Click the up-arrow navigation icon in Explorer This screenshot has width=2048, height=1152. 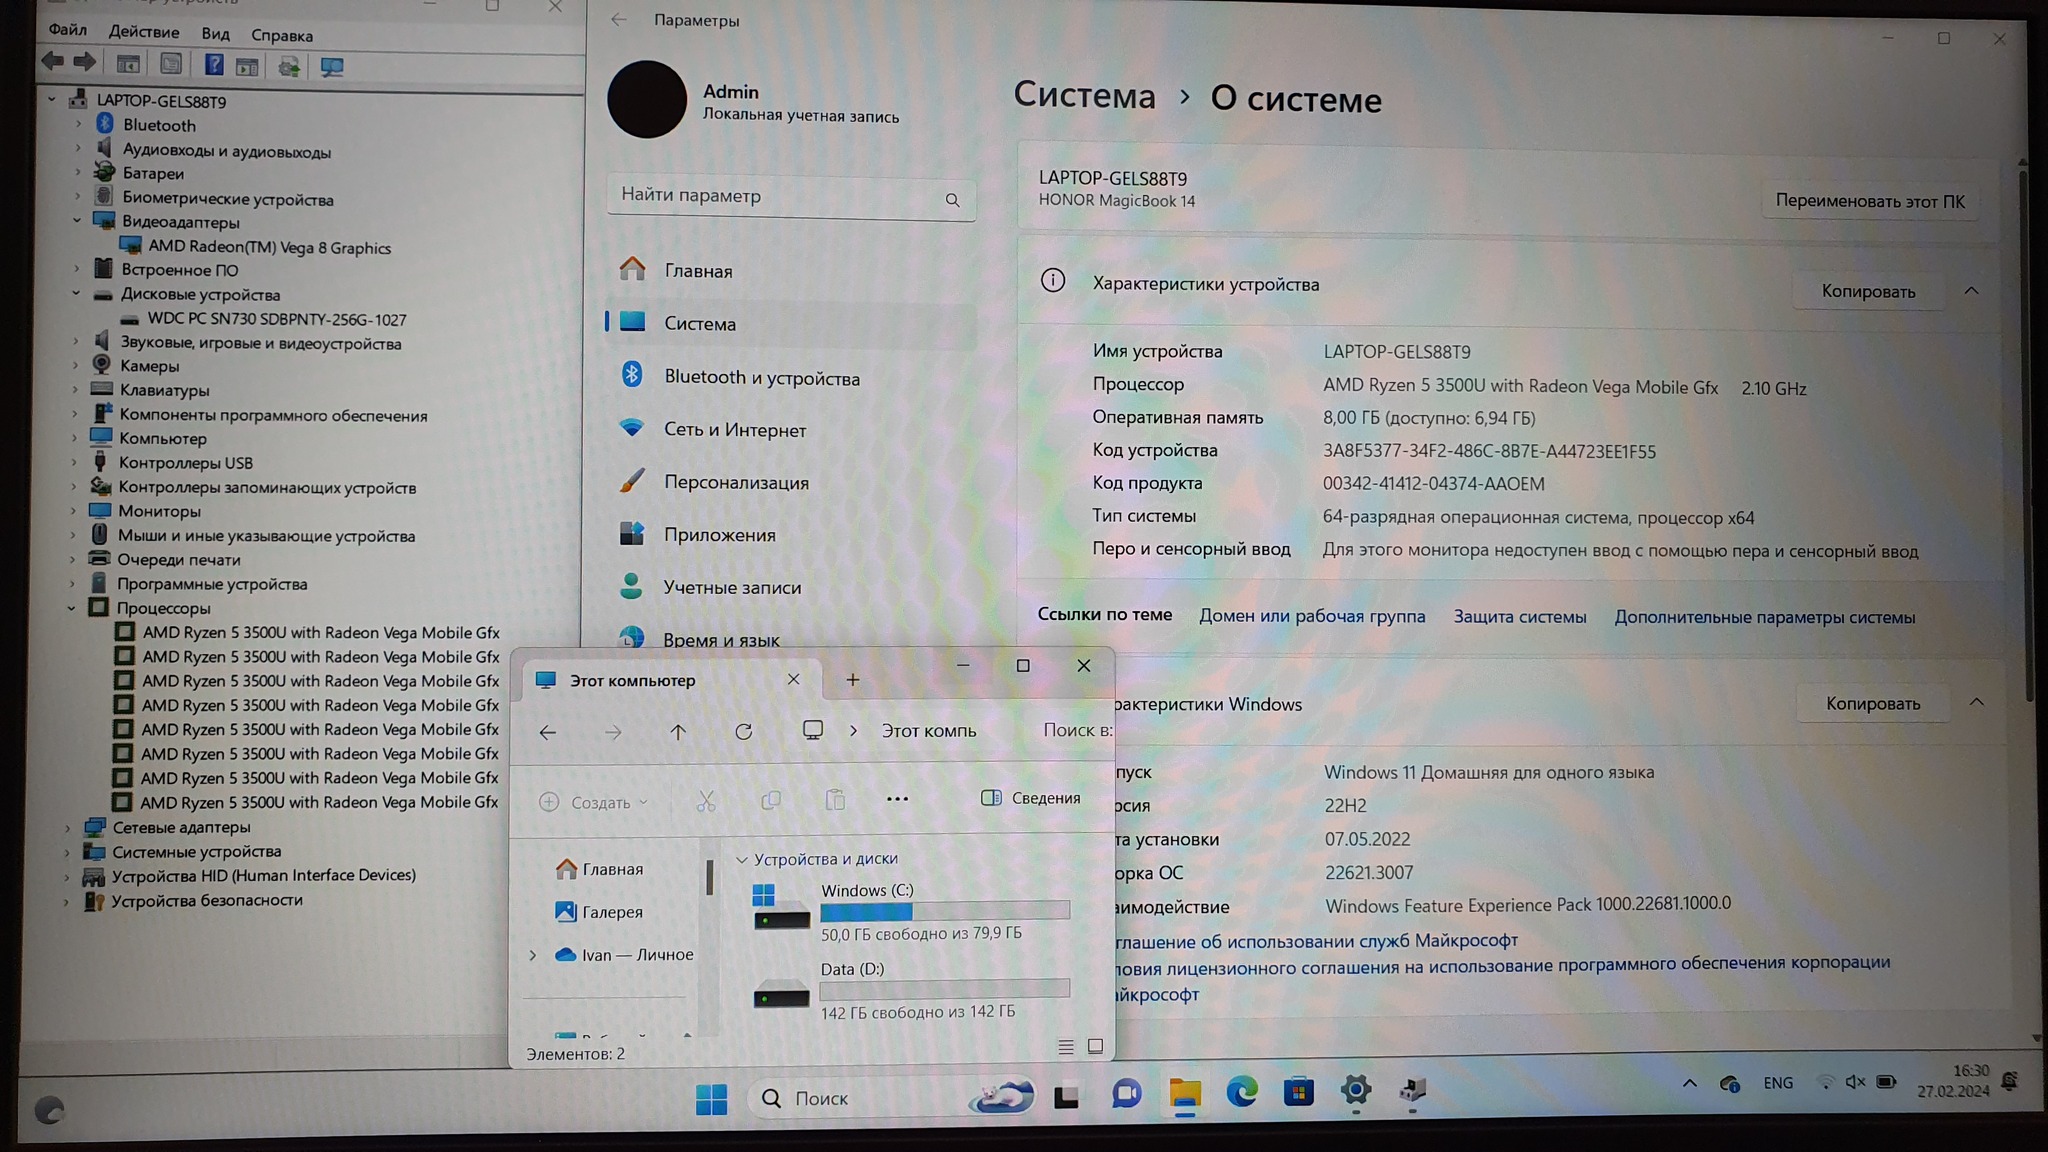tap(678, 732)
